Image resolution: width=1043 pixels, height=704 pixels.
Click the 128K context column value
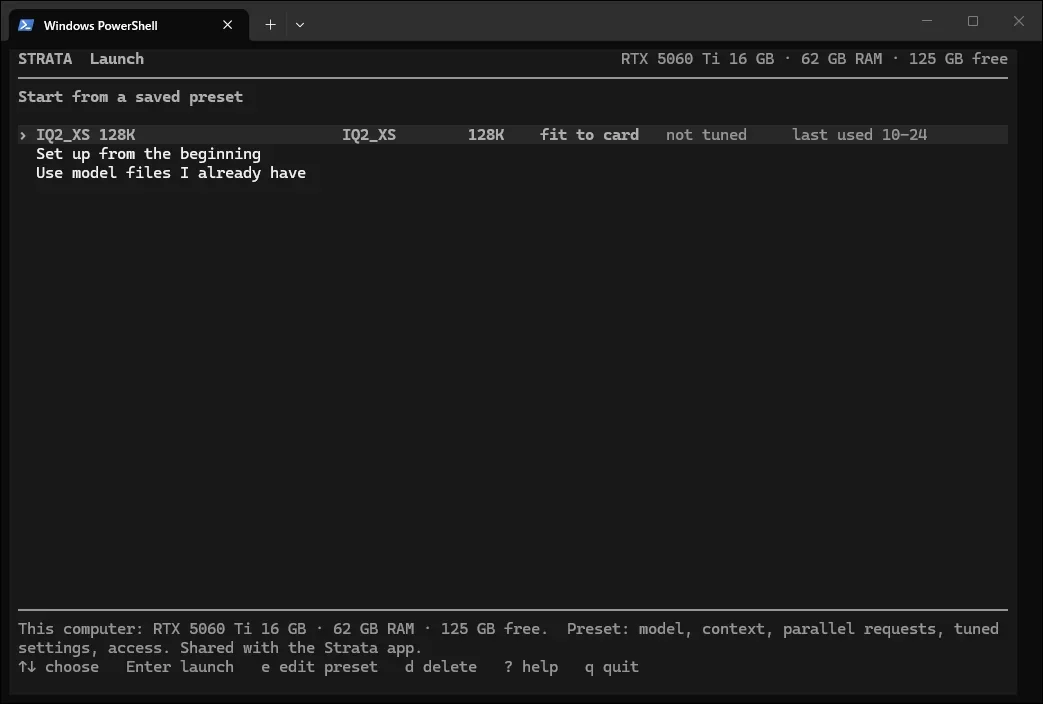pyautogui.click(x=486, y=134)
